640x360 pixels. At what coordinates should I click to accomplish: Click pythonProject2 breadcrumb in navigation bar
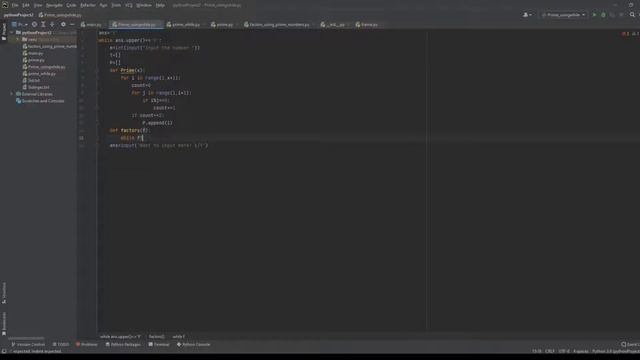[18, 15]
